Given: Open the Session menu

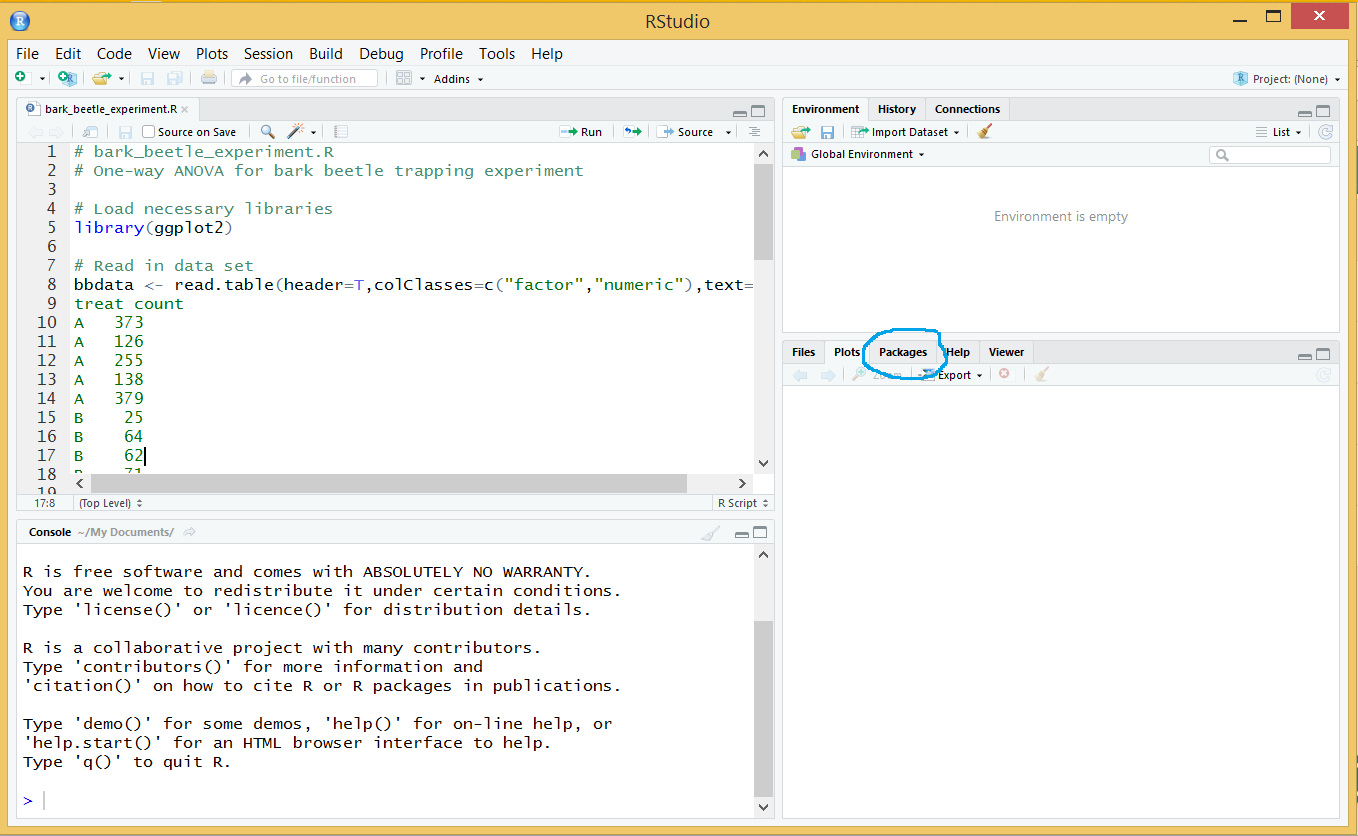Looking at the screenshot, I should 269,54.
